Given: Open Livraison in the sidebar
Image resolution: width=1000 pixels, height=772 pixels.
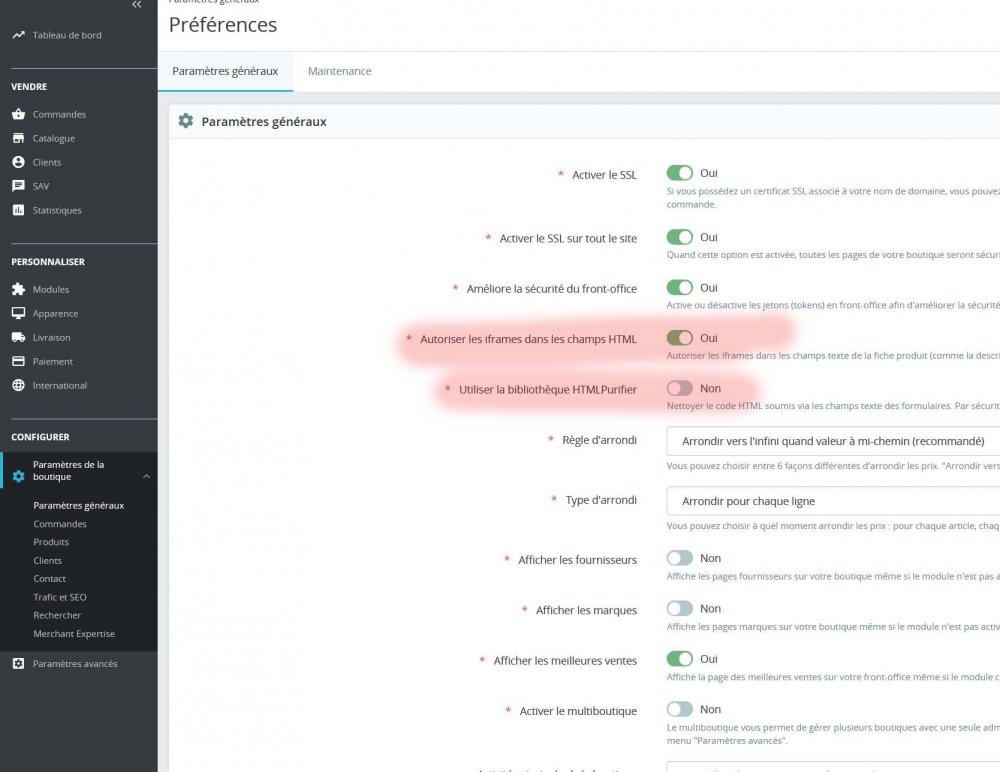Looking at the screenshot, I should (52, 338).
